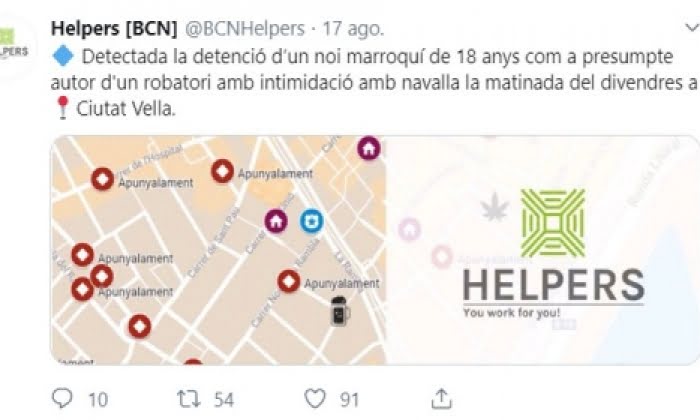Click the green Helpers logo emblem
Image resolution: width=700 pixels, height=420 pixels.
(553, 223)
